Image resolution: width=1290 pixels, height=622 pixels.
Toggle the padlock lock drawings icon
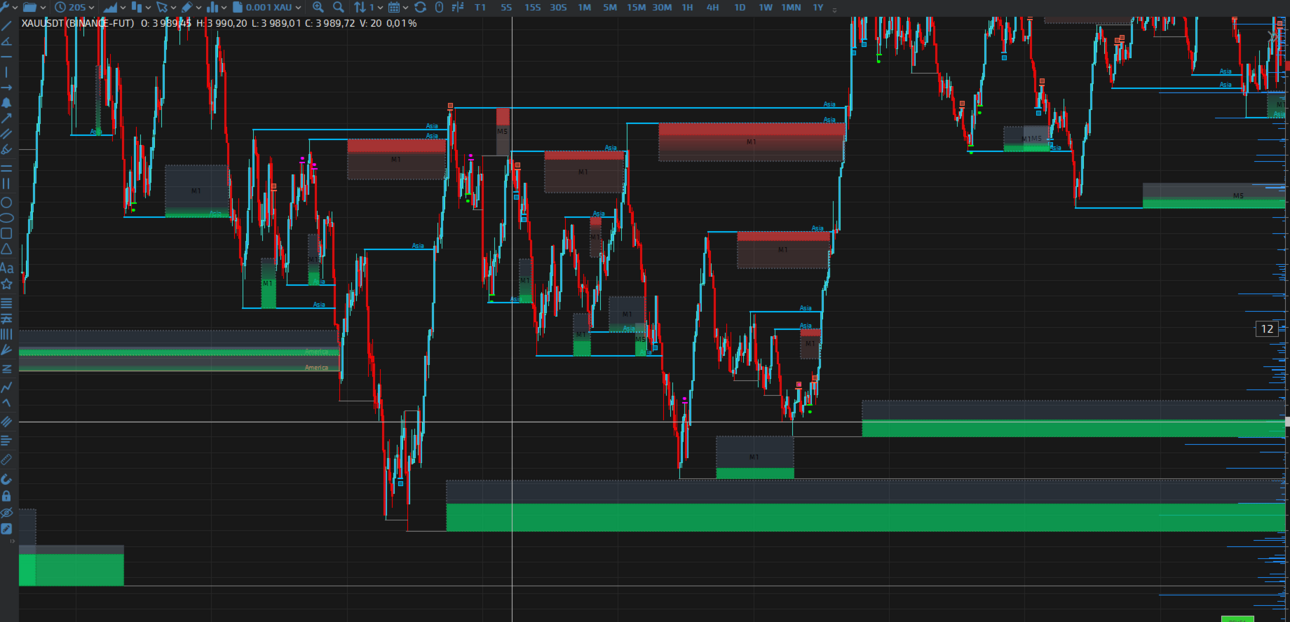[x=6, y=496]
